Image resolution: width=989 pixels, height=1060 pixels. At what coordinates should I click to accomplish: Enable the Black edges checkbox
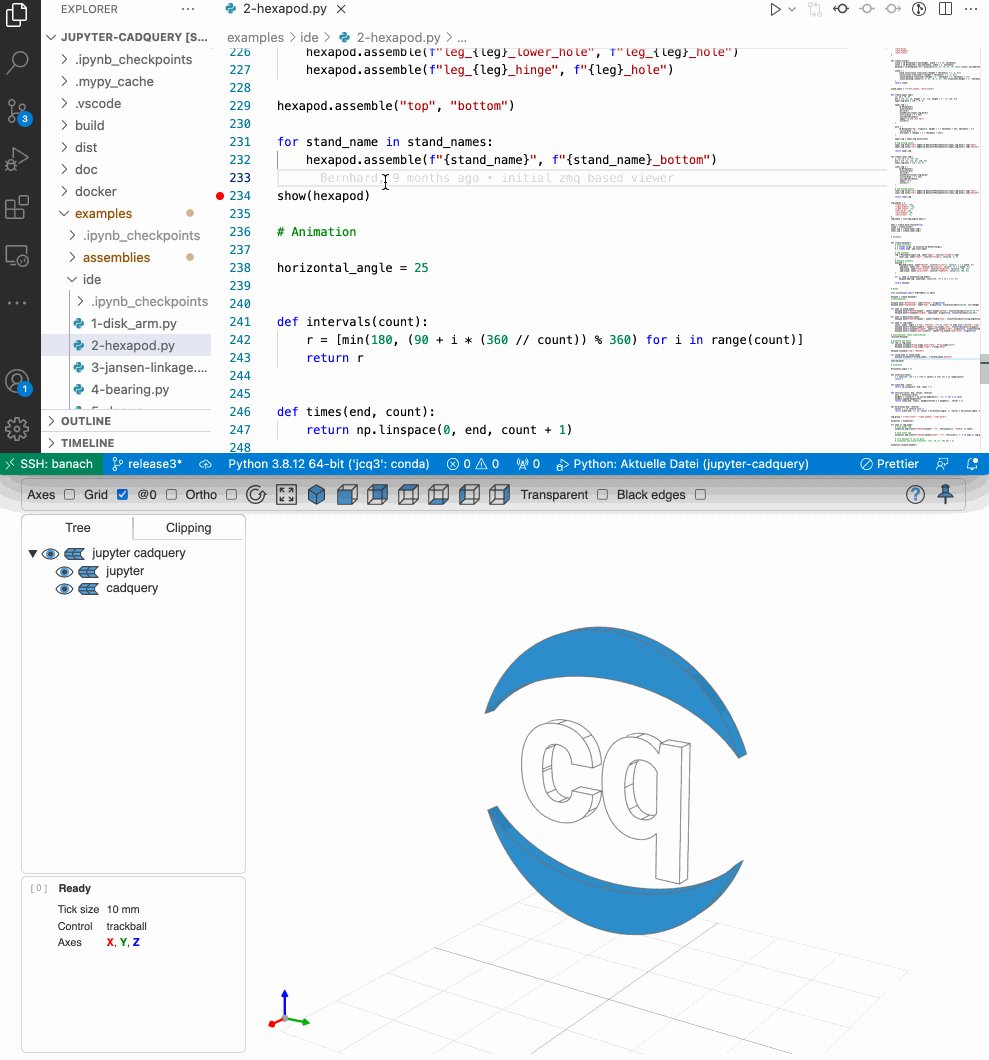tap(700, 495)
